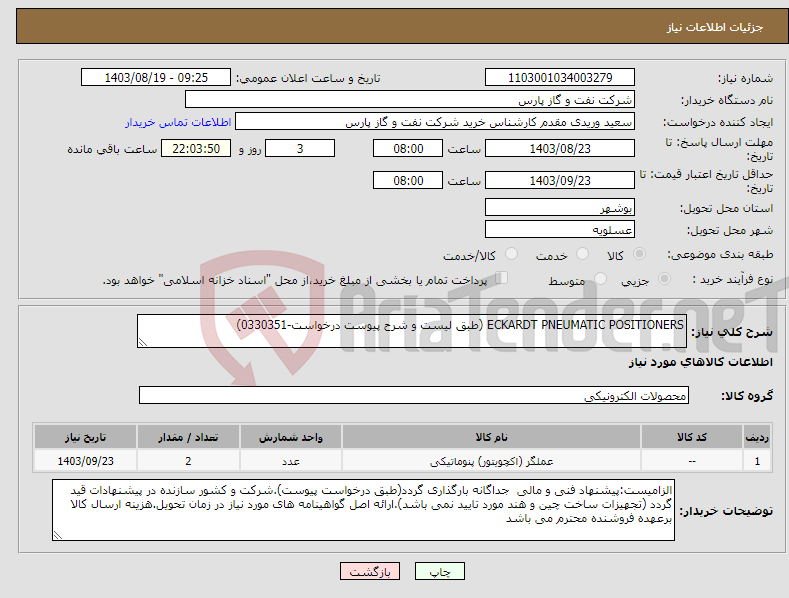Click item name عملگر (اکچویتور) پنوماتیکی cell

click(x=491, y=461)
